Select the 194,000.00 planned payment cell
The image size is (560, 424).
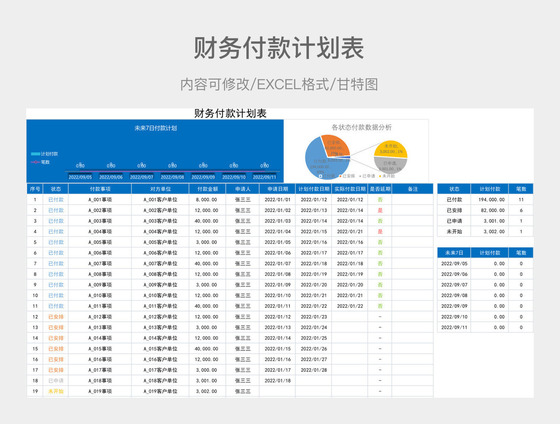point(491,200)
